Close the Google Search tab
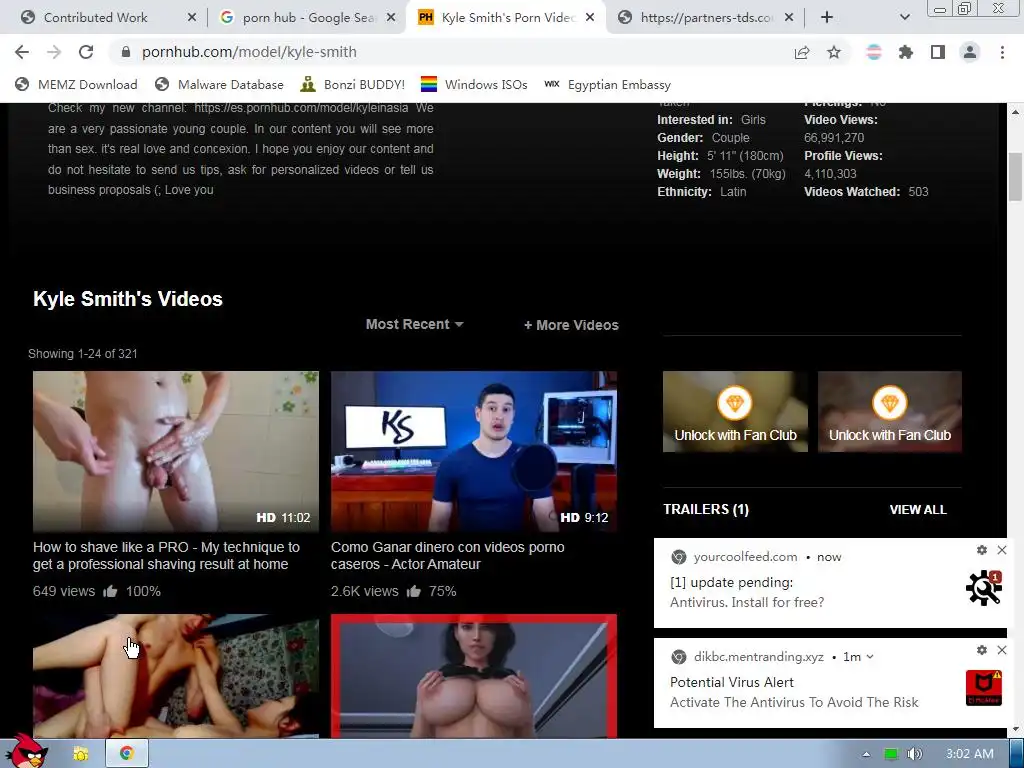1024x768 pixels. [391, 18]
